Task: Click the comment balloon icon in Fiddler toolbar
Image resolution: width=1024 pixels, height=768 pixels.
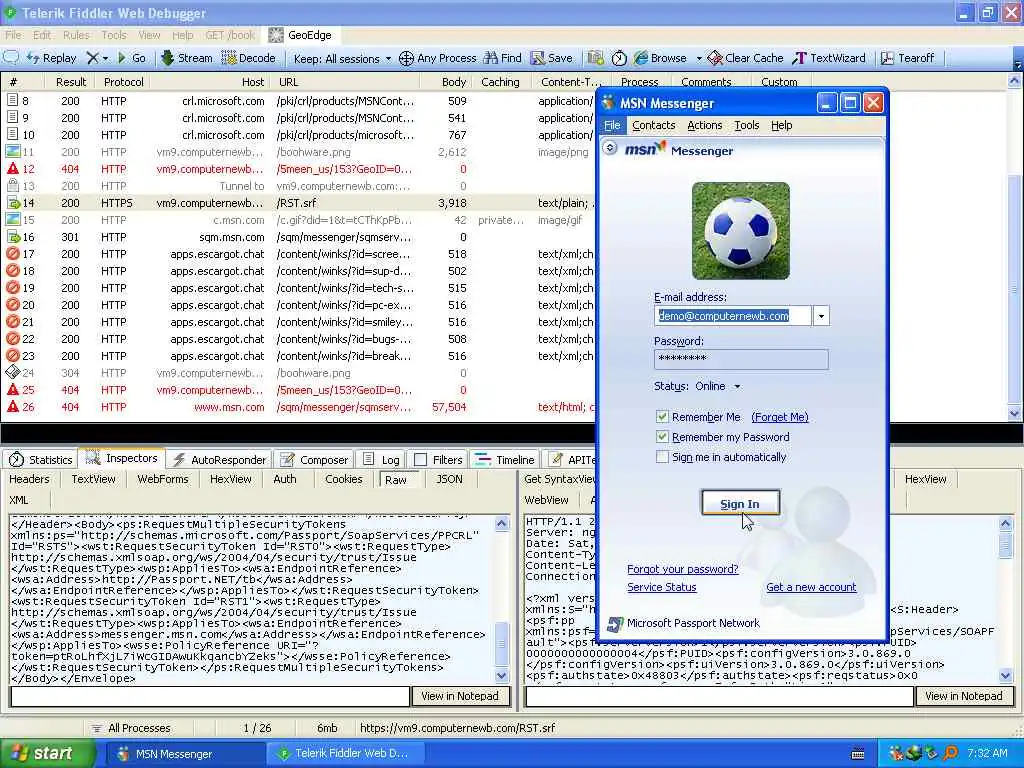Action: [11, 57]
